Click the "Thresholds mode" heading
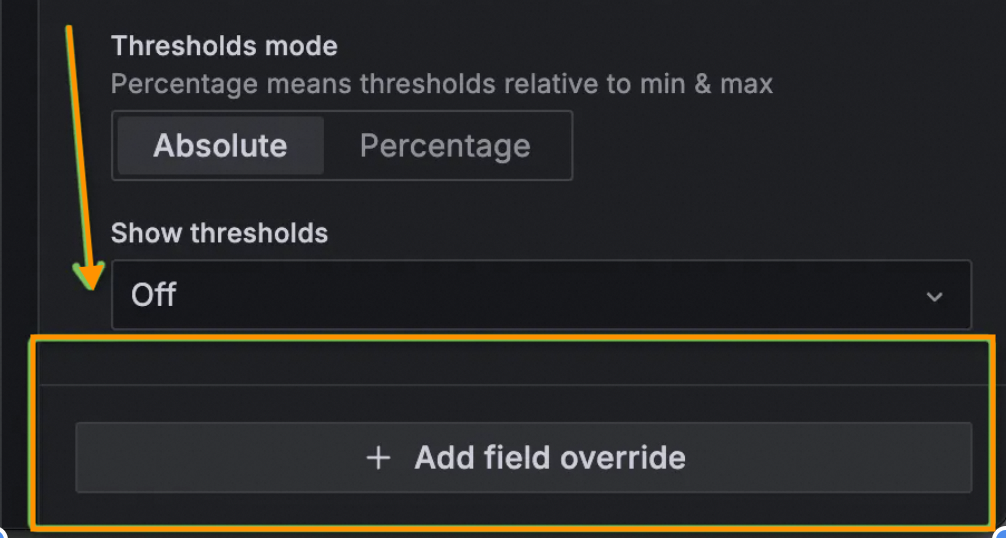1006x538 pixels. pos(224,45)
